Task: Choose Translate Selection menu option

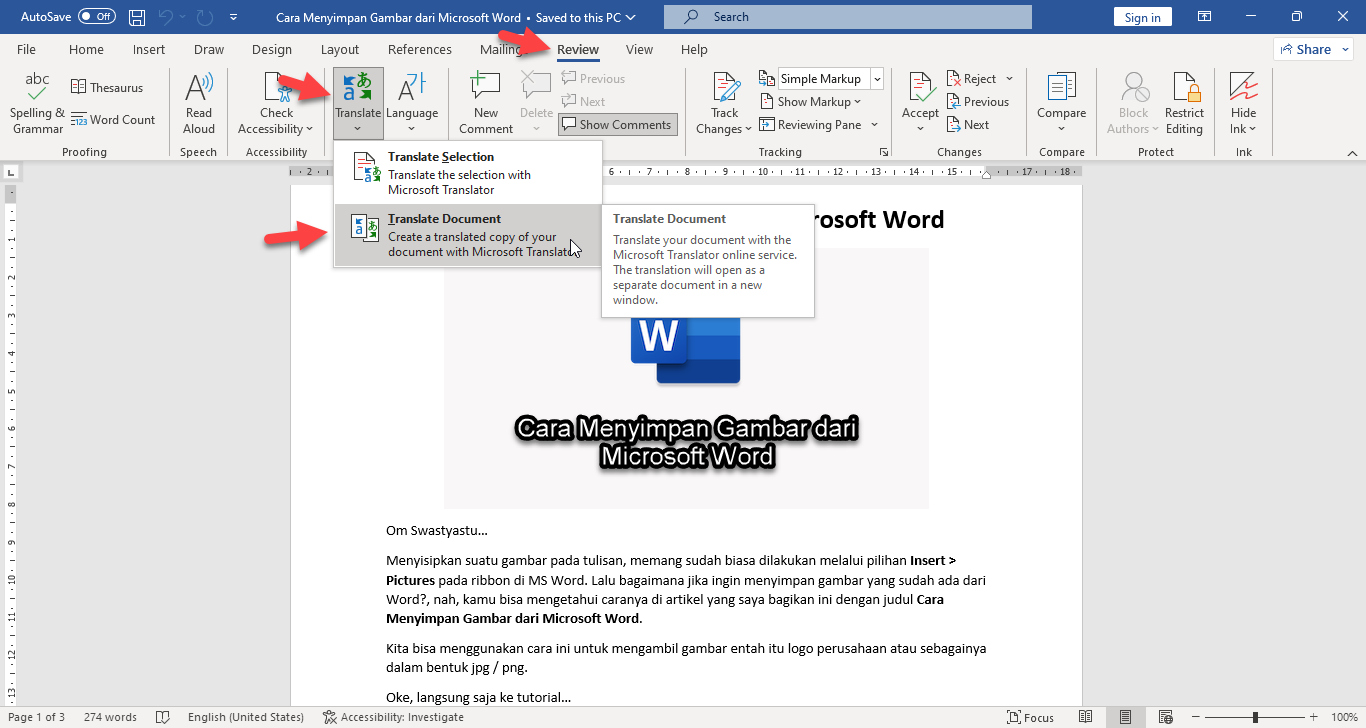Action: click(468, 173)
